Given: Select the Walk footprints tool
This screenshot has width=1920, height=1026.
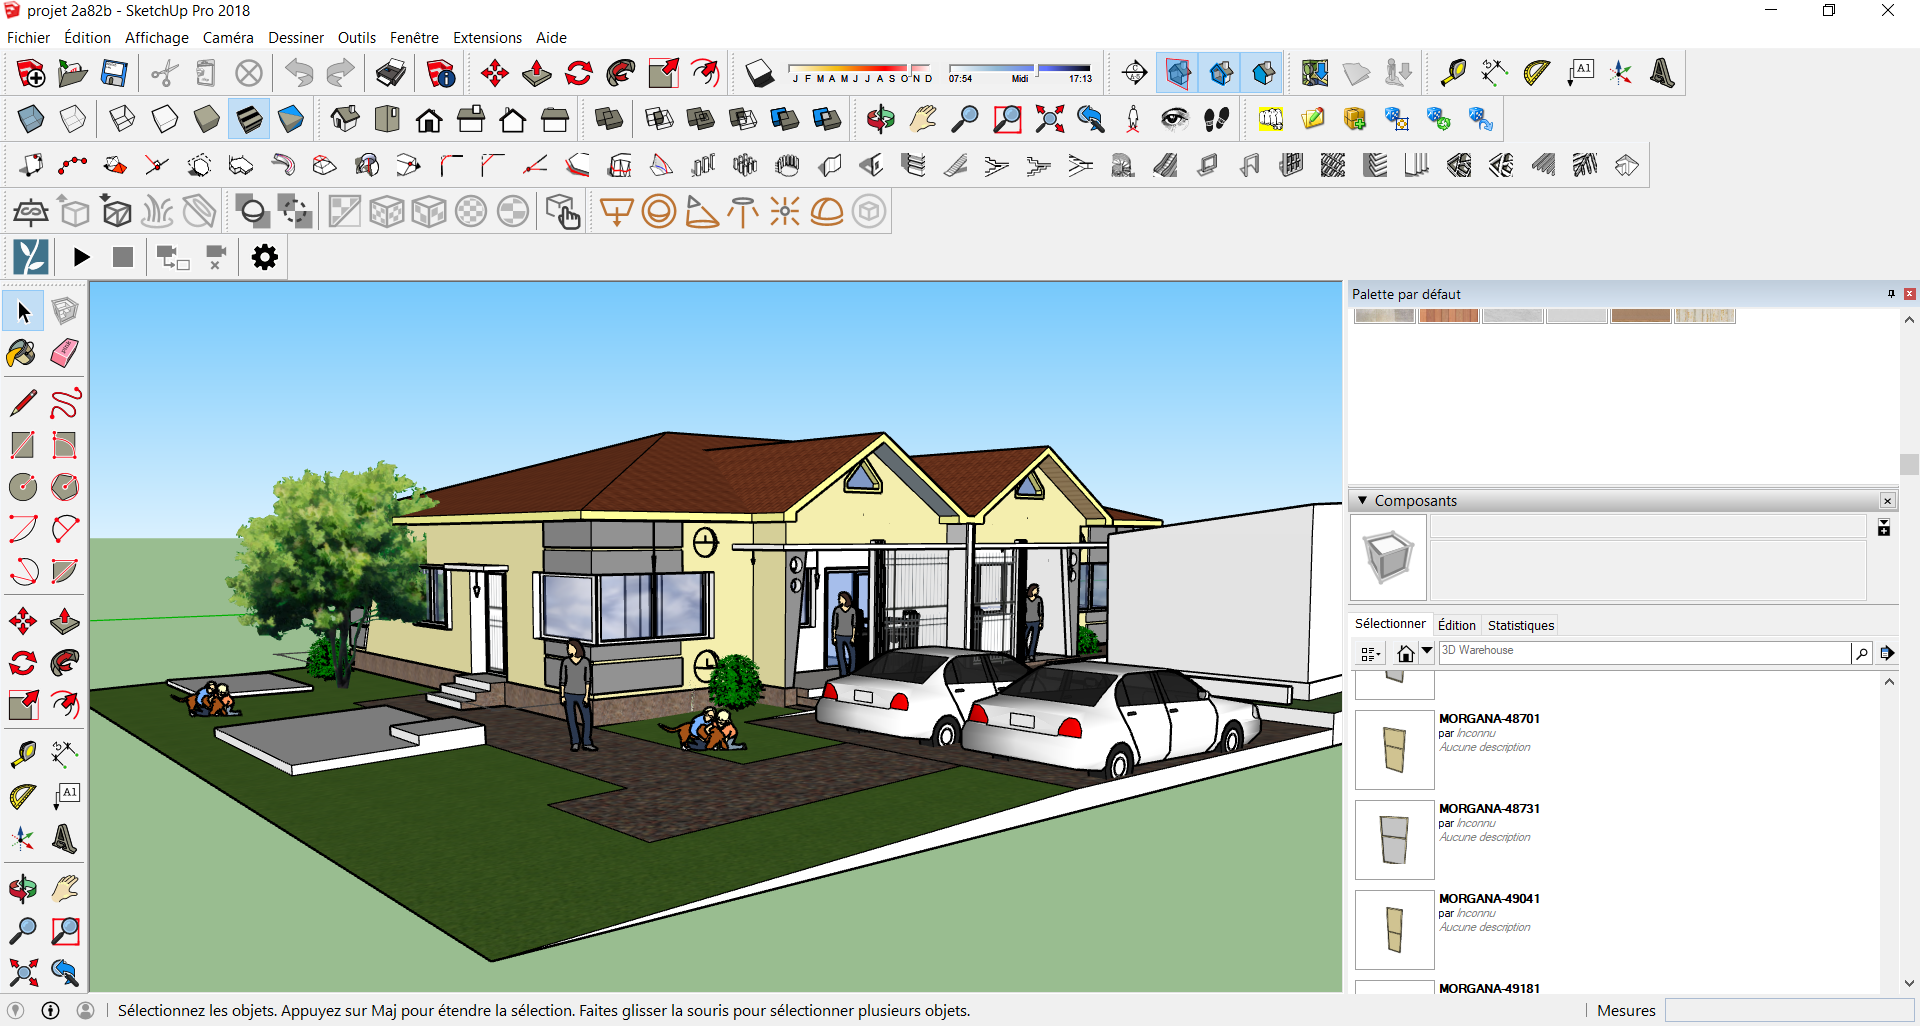Looking at the screenshot, I should tap(1217, 120).
